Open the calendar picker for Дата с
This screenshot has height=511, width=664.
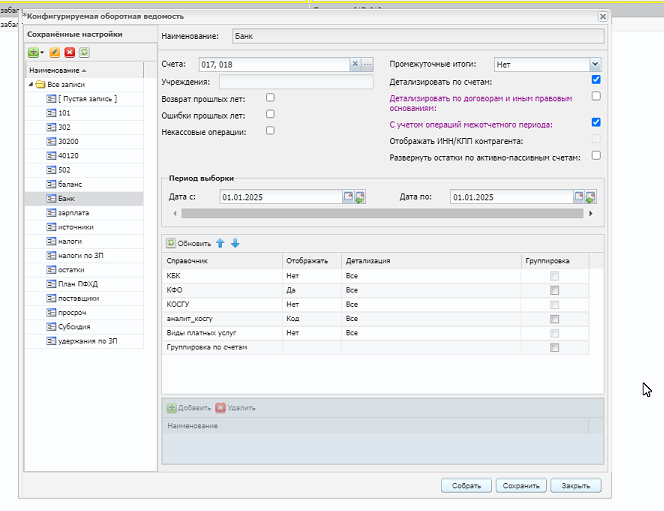coord(348,197)
